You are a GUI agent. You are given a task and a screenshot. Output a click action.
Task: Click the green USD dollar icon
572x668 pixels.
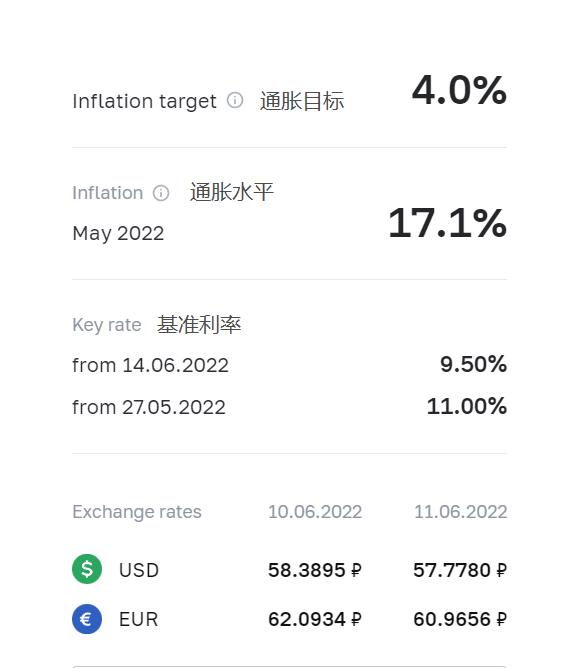click(87, 569)
